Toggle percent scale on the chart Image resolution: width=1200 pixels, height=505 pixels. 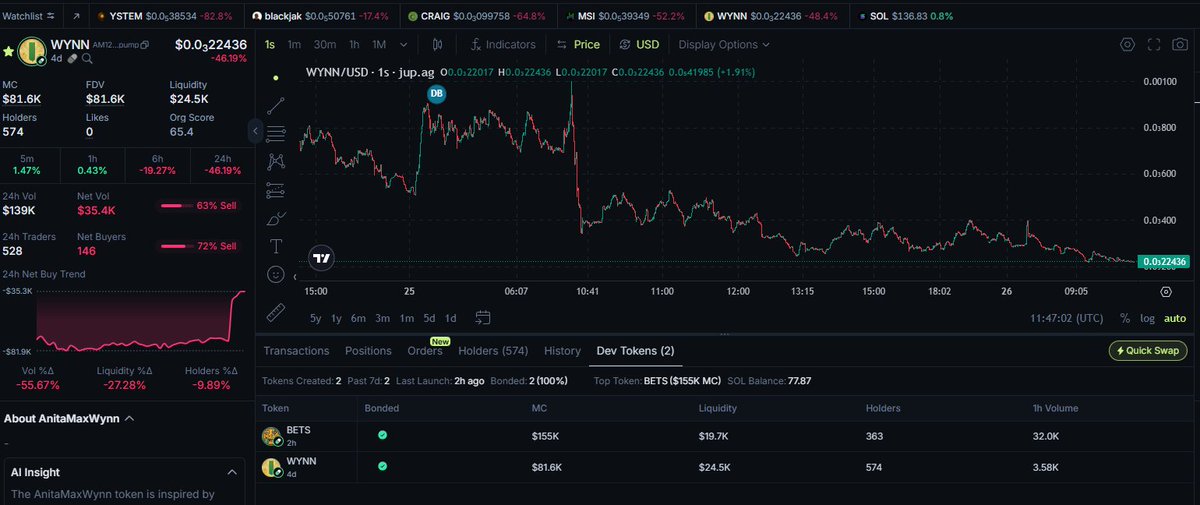click(x=1125, y=318)
